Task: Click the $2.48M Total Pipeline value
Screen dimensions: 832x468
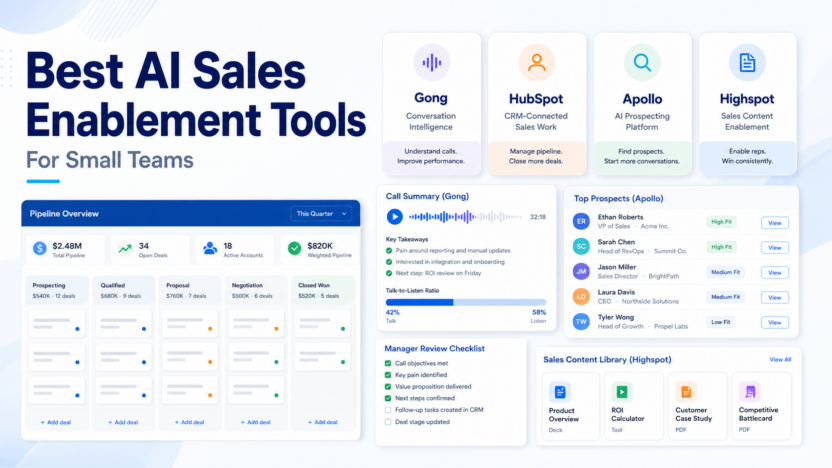Action: 67,246
